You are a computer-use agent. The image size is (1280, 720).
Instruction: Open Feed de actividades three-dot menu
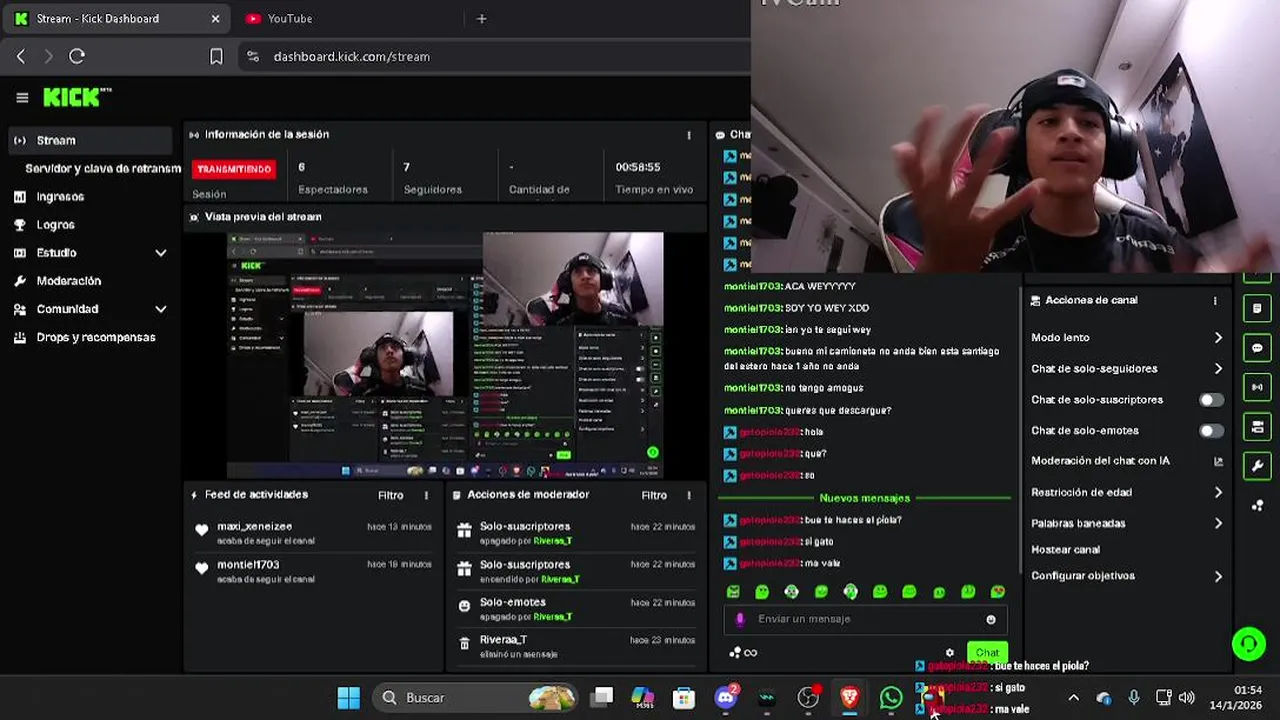(x=426, y=495)
